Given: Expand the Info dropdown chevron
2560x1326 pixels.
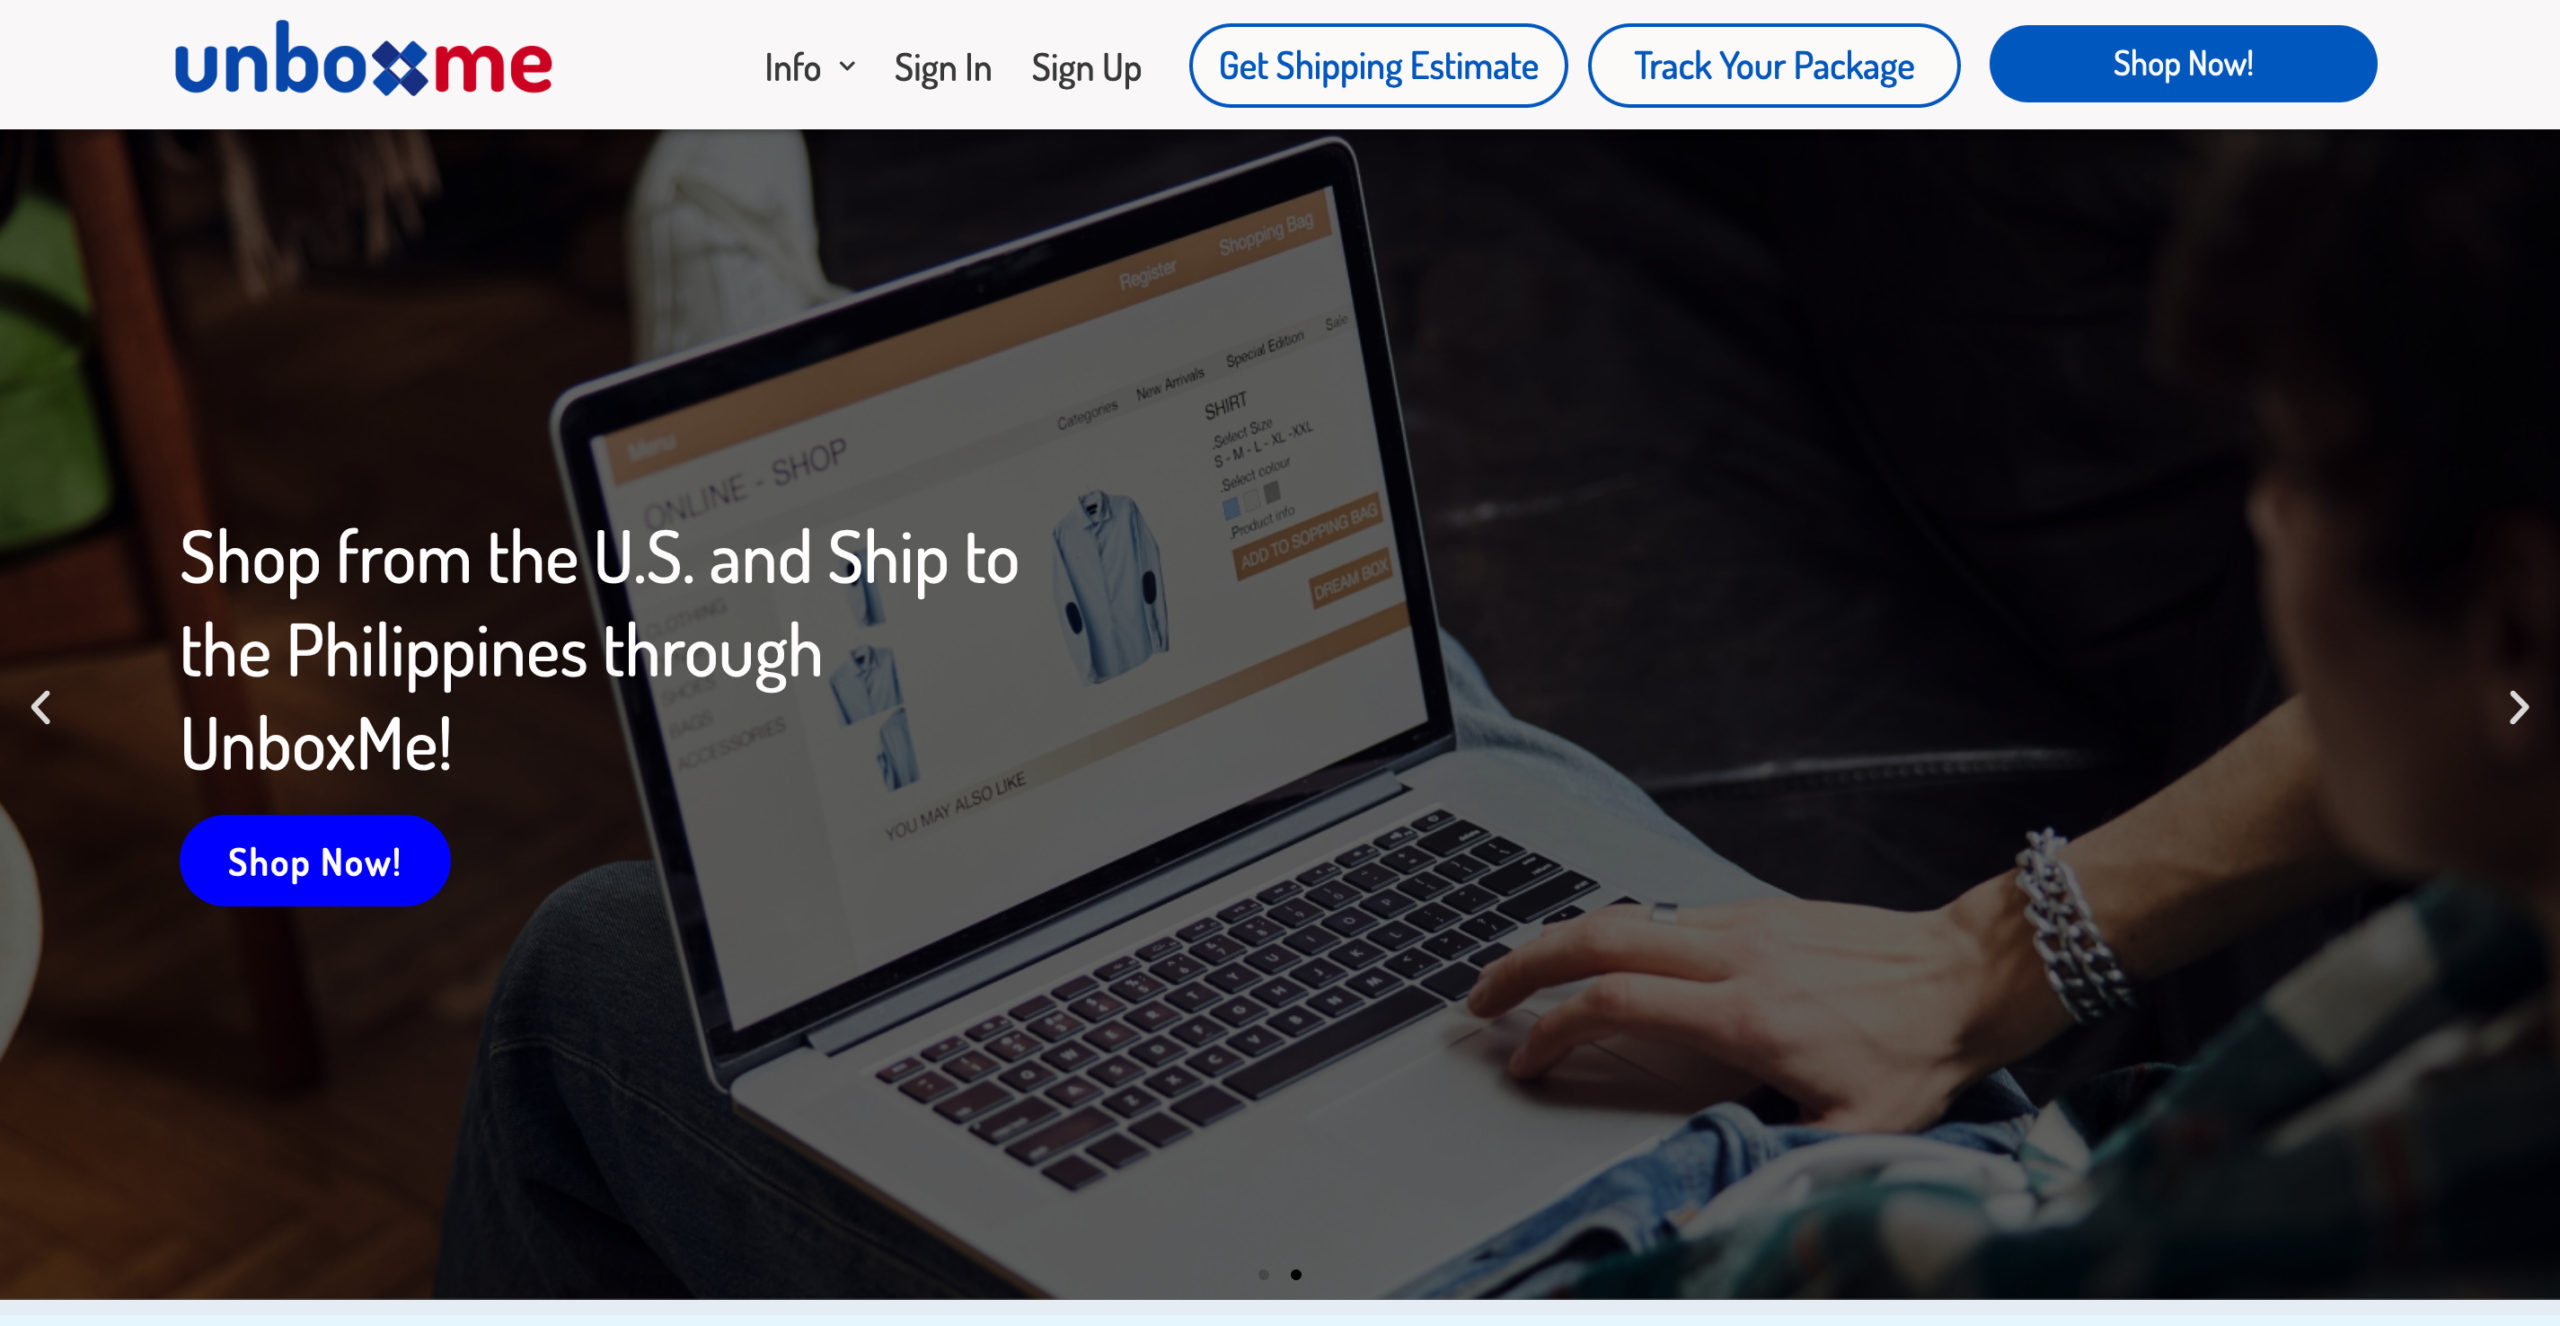Looking at the screenshot, I should click(847, 67).
